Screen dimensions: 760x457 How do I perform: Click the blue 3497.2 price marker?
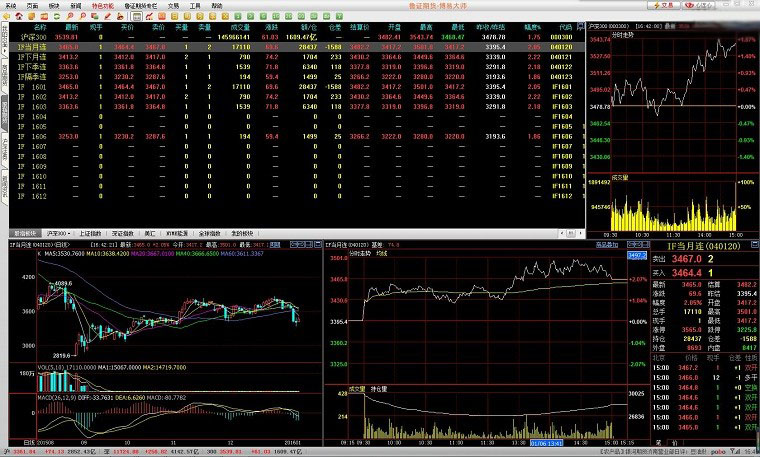pyautogui.click(x=637, y=255)
